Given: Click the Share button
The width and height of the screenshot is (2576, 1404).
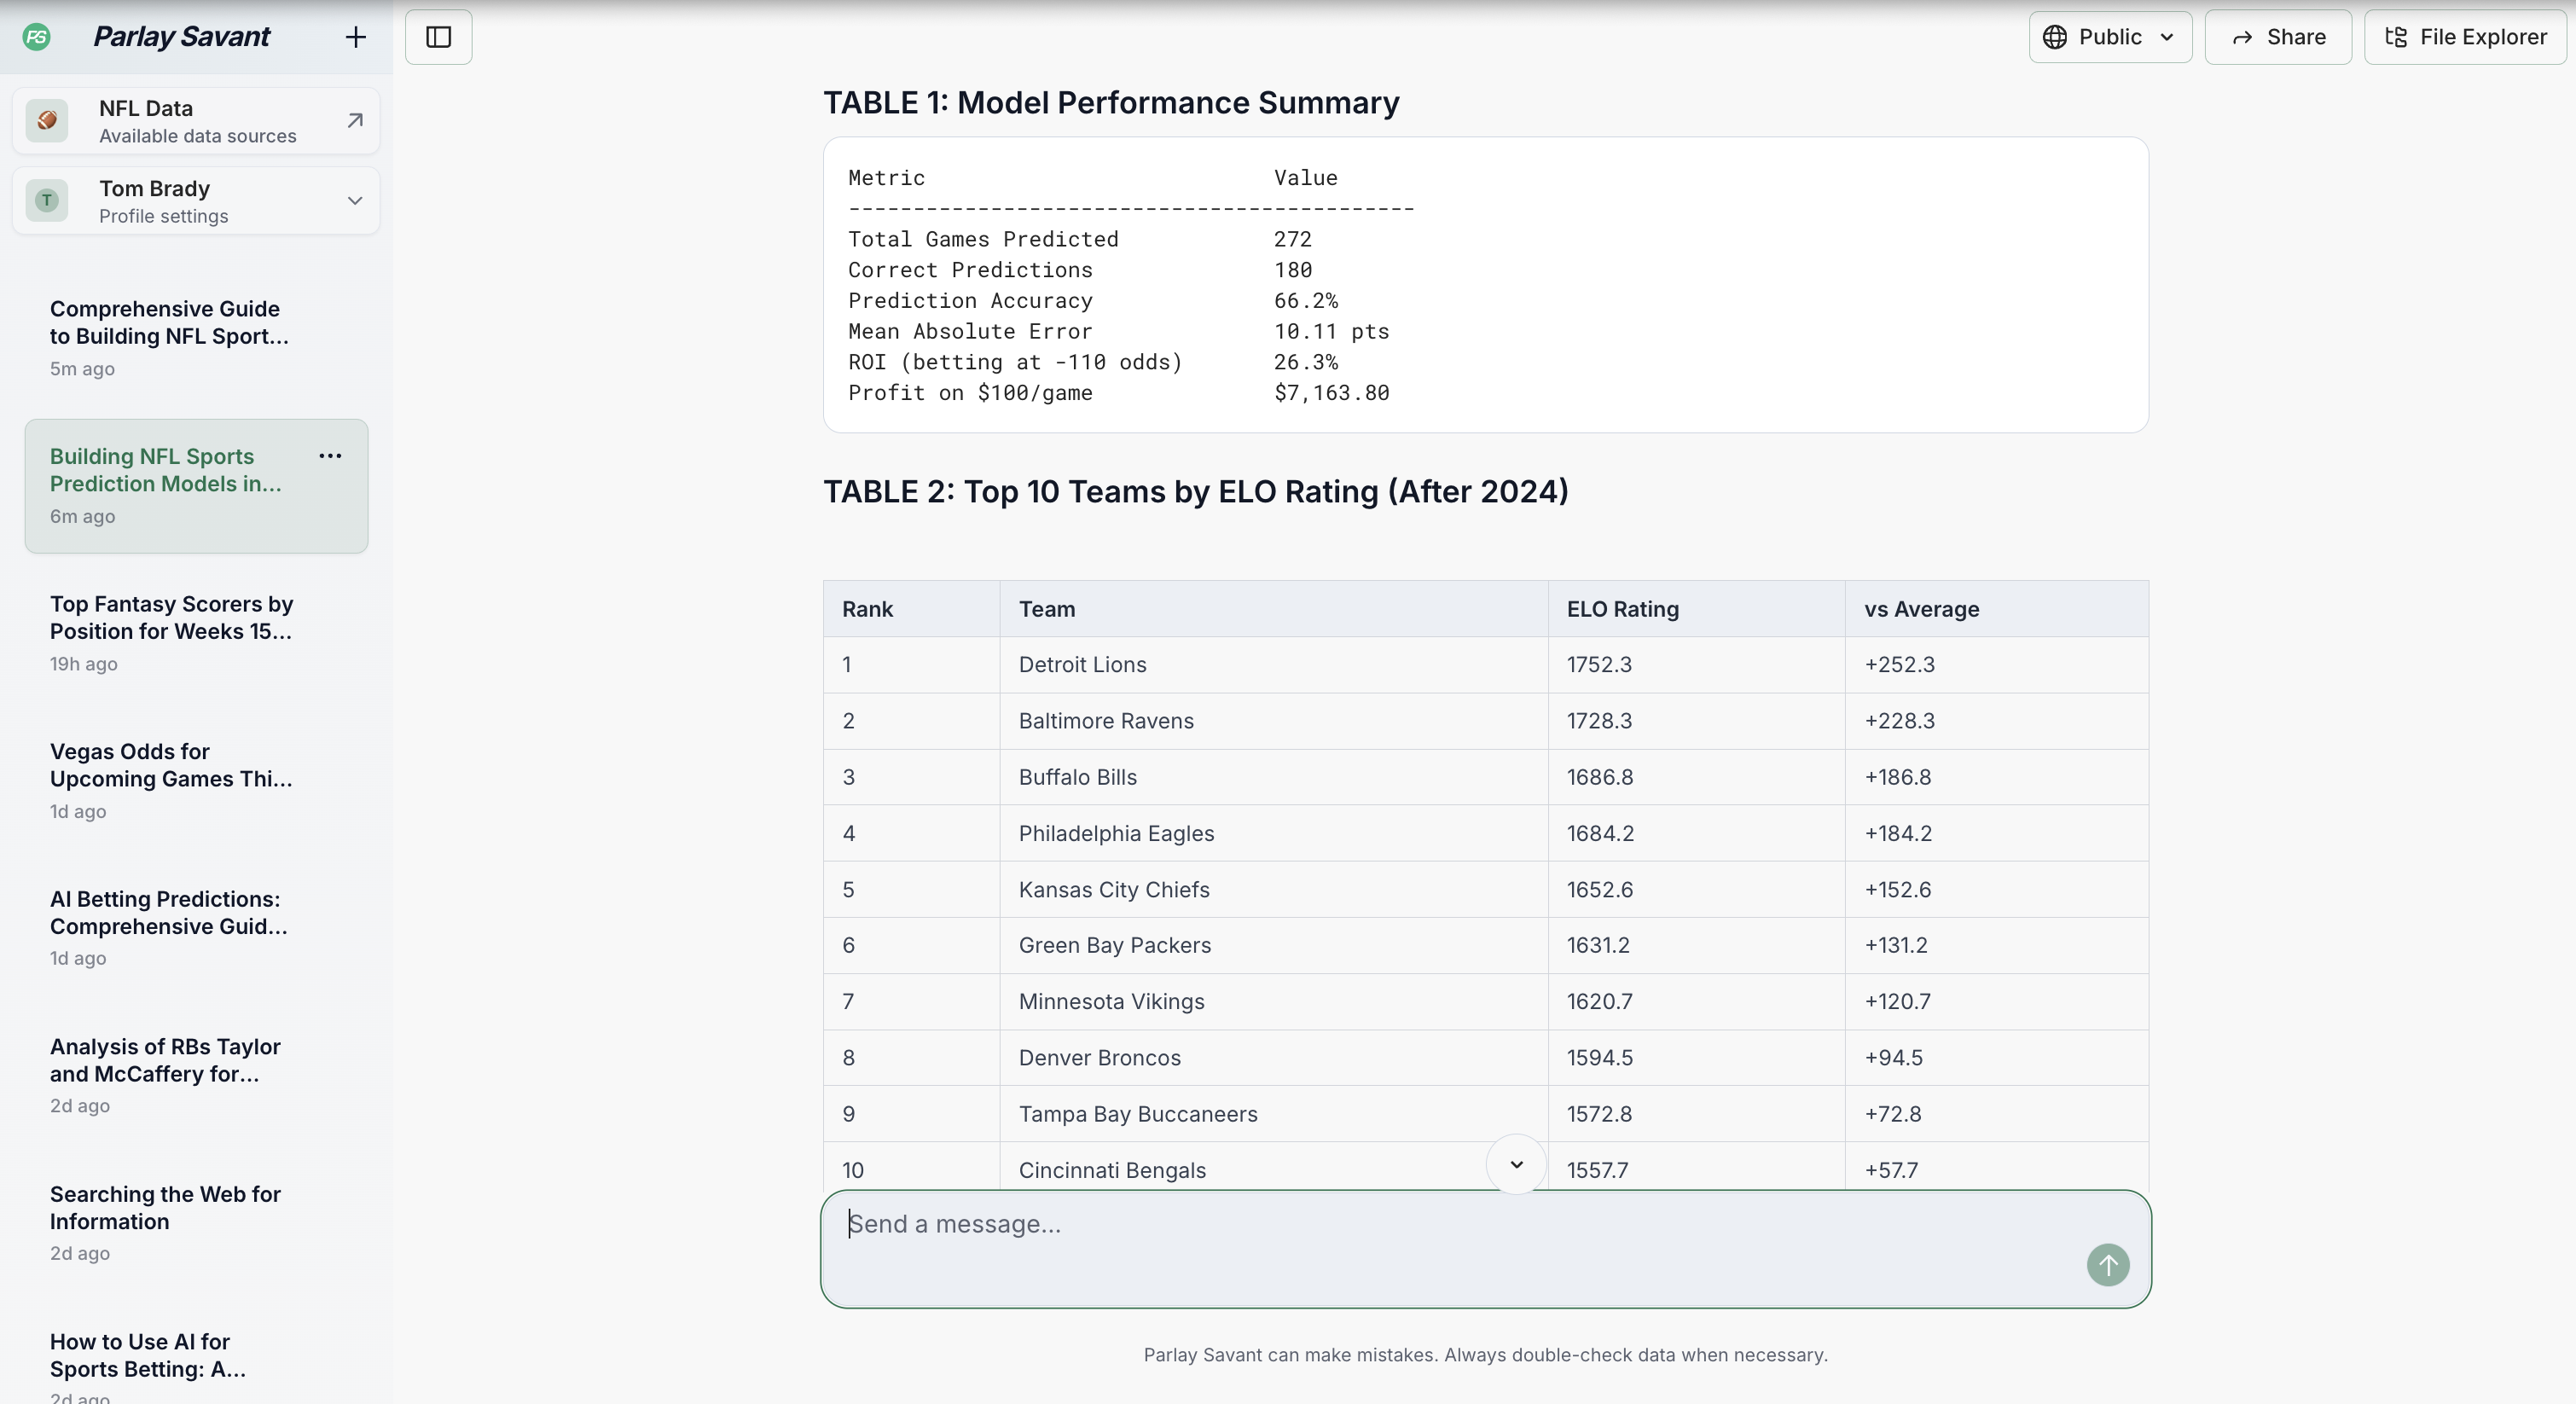Looking at the screenshot, I should tap(2277, 37).
